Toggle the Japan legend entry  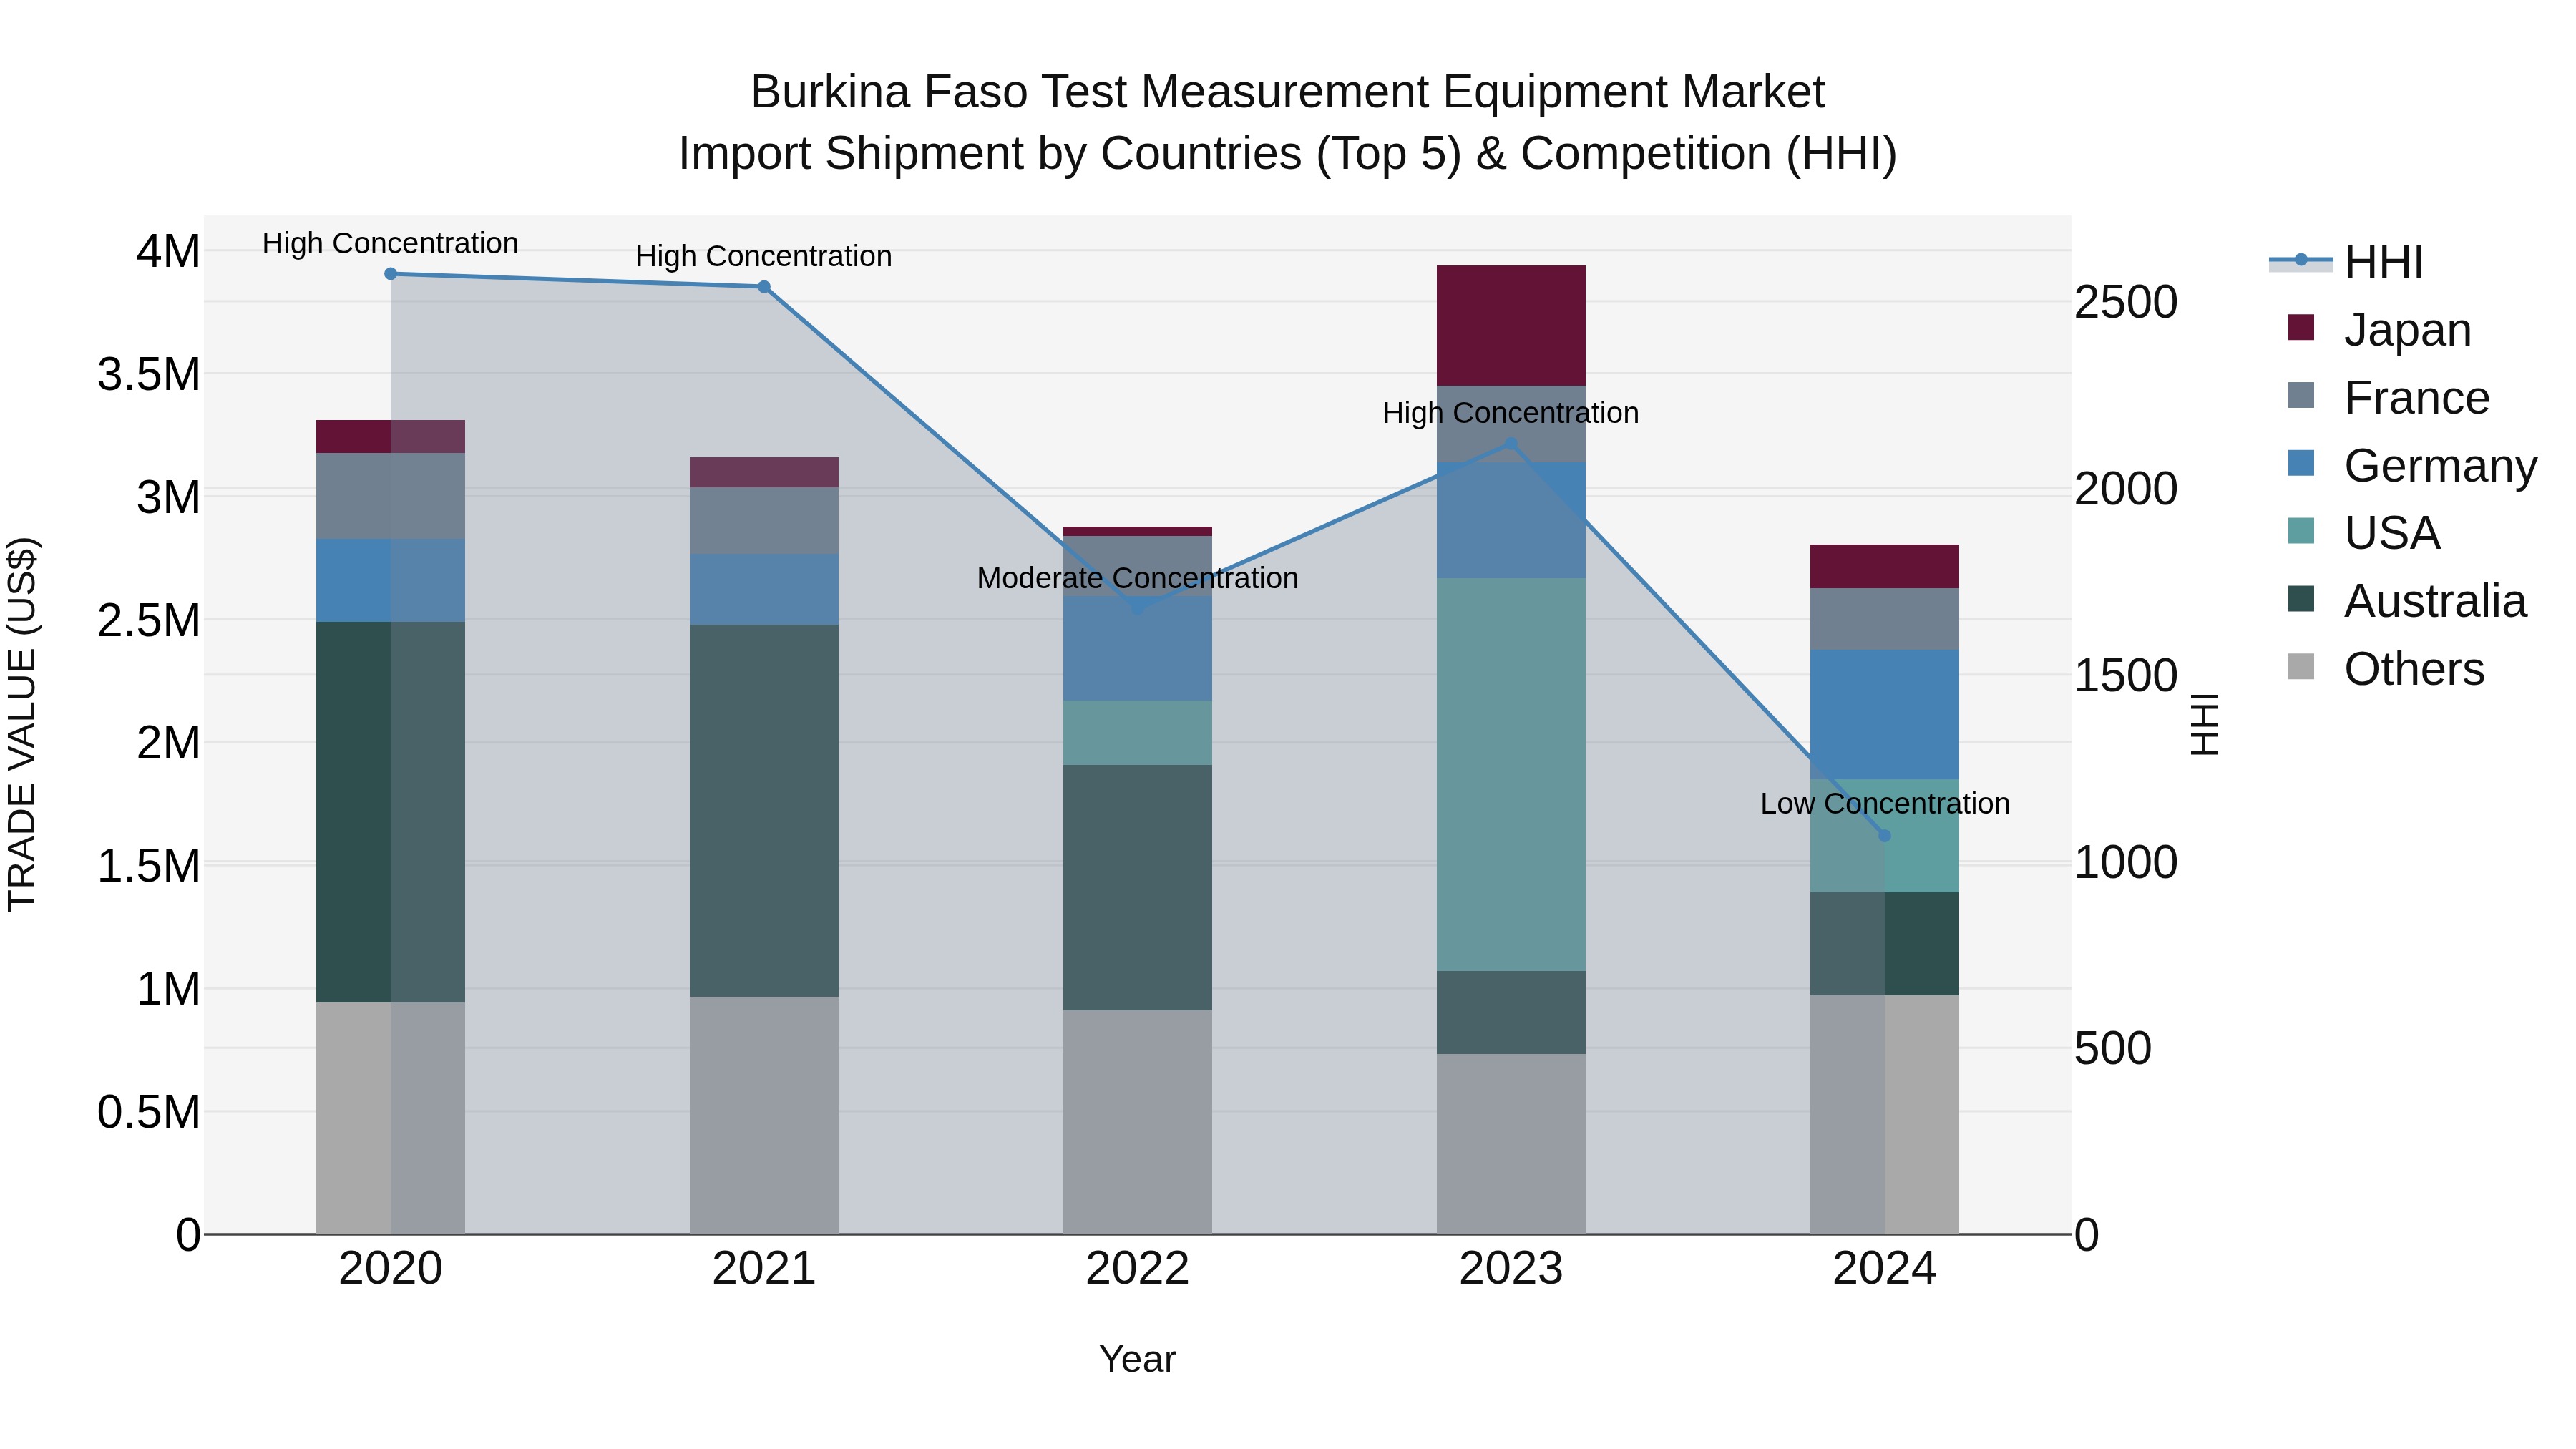pos(2379,329)
